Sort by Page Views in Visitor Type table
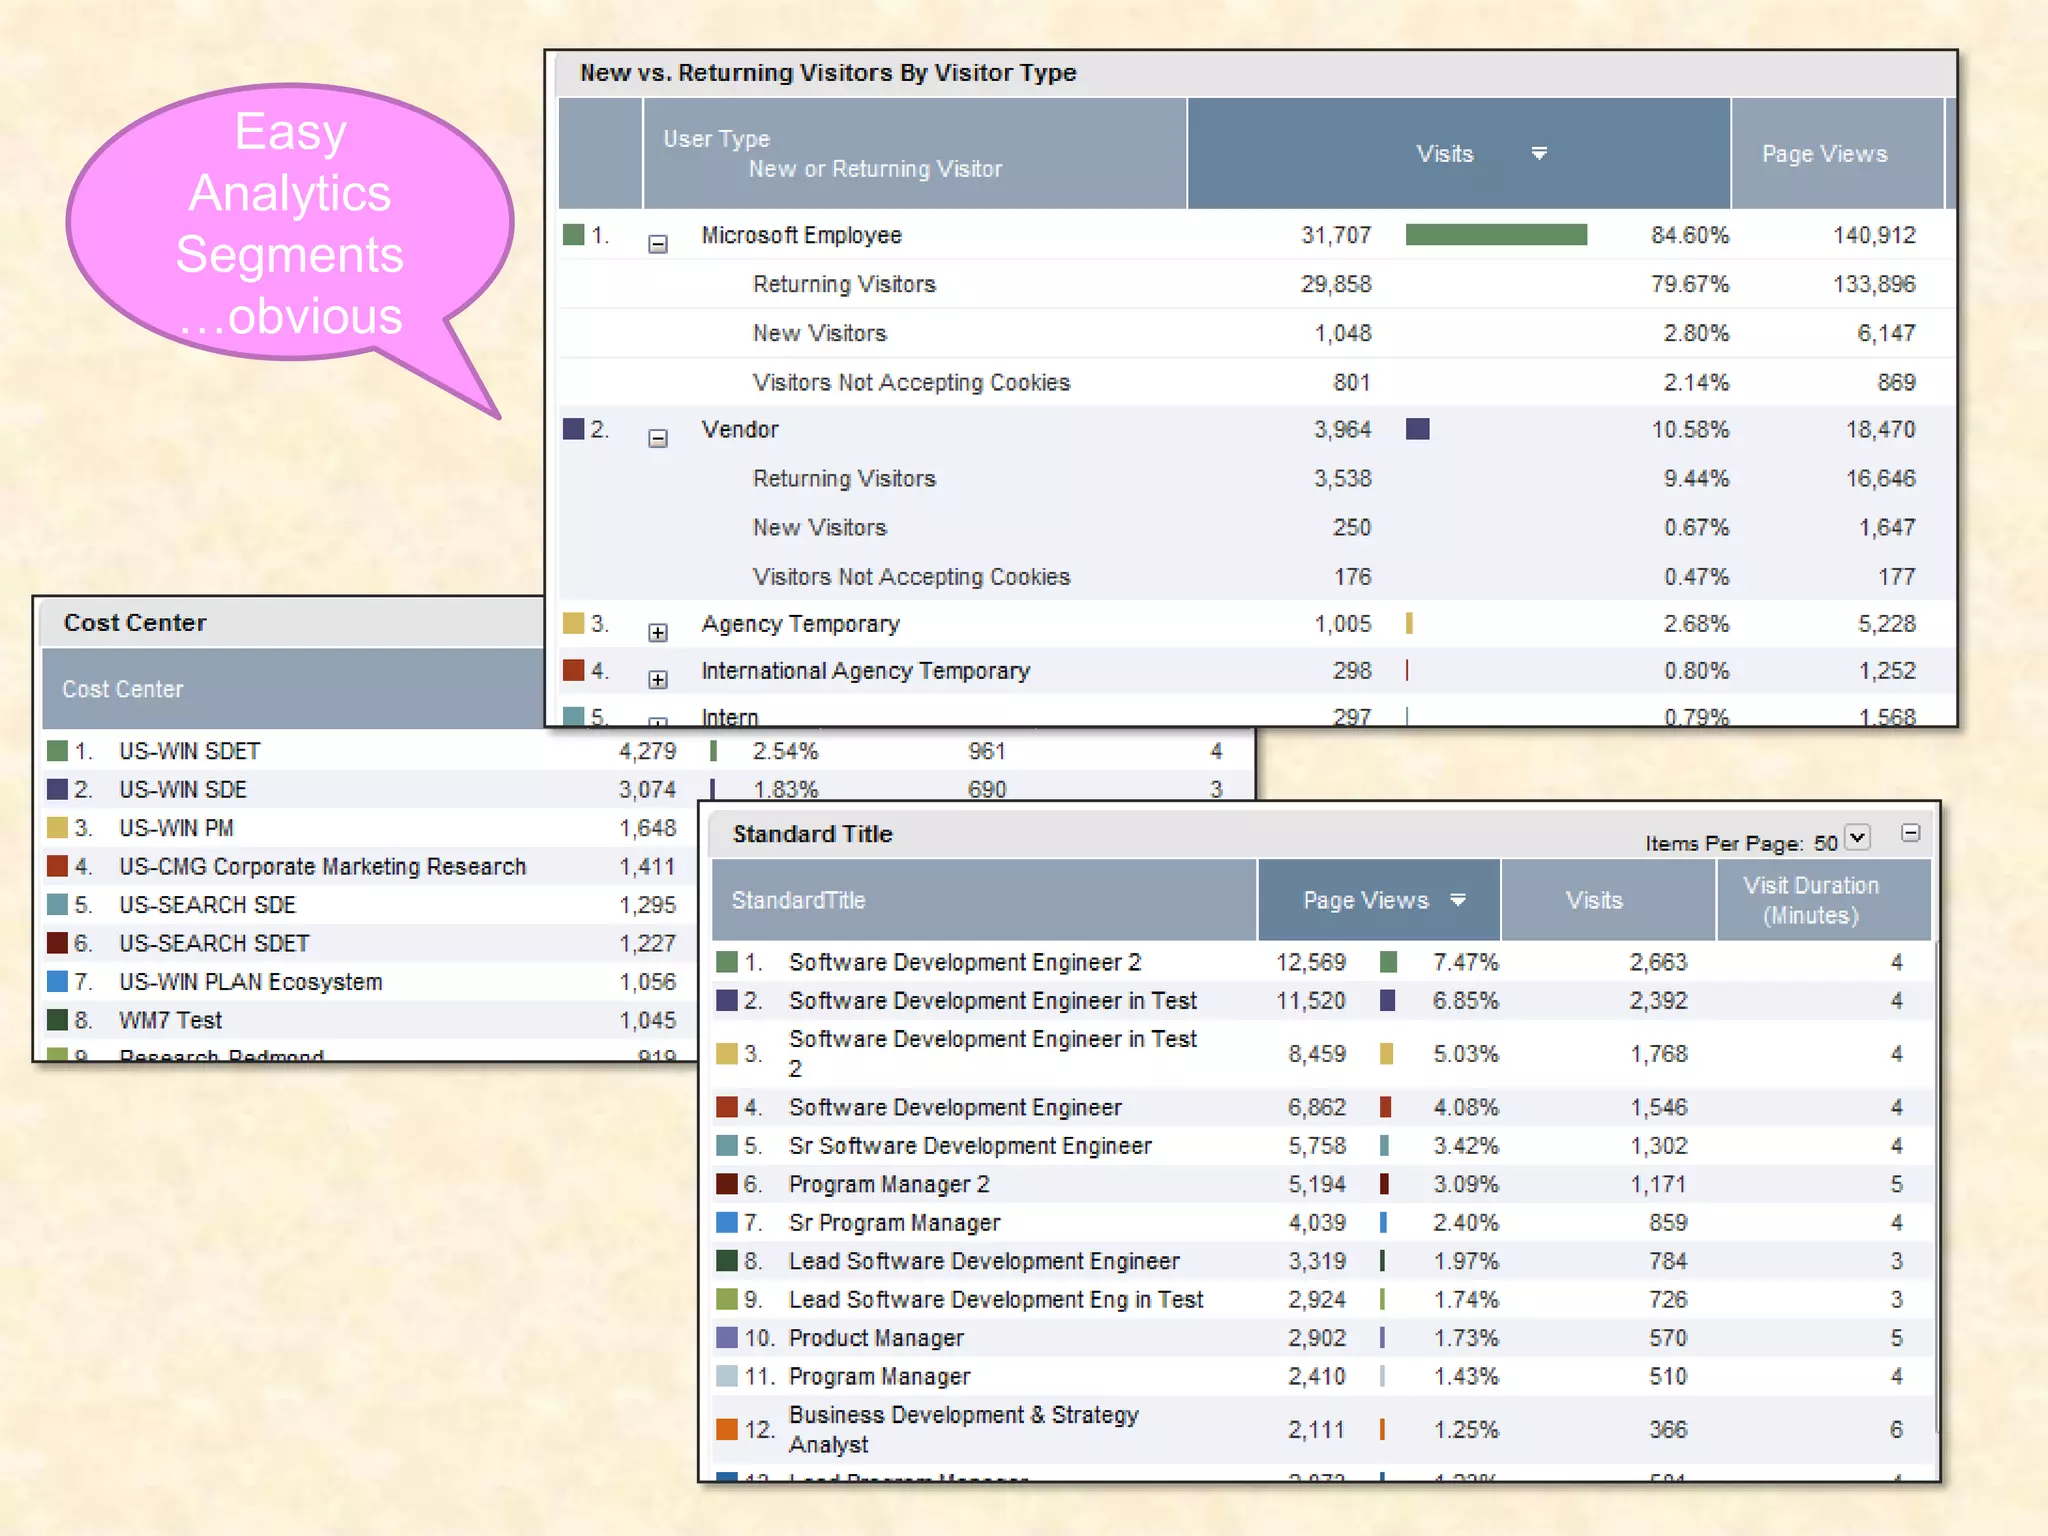Screen dimensions: 2048x1536 point(1824,154)
